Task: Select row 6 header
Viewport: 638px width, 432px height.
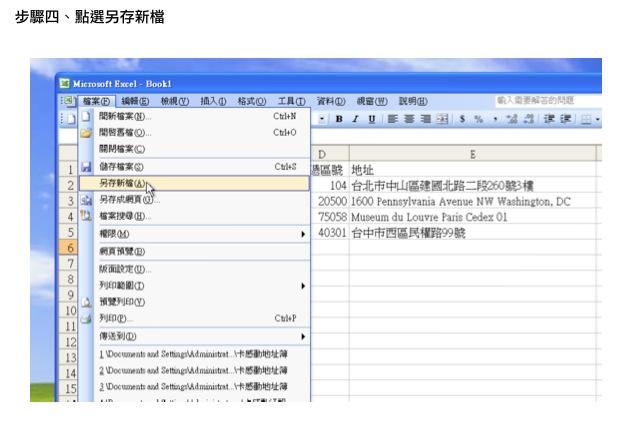Action: [68, 247]
